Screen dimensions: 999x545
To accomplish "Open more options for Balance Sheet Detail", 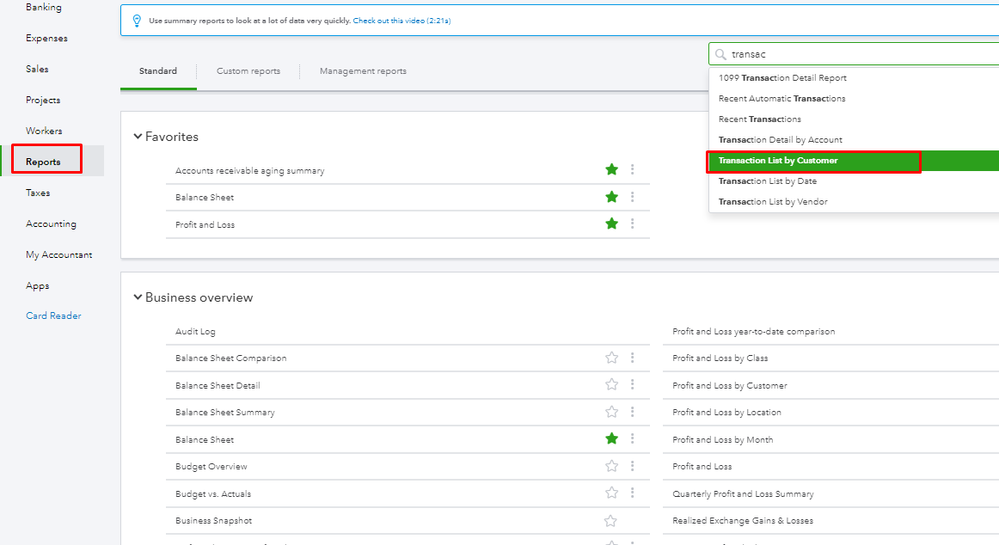I will click(x=632, y=385).
